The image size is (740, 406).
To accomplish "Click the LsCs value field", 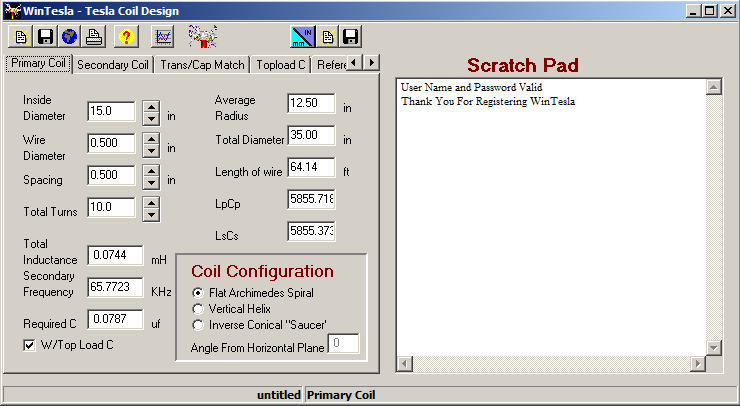I will click(x=311, y=231).
